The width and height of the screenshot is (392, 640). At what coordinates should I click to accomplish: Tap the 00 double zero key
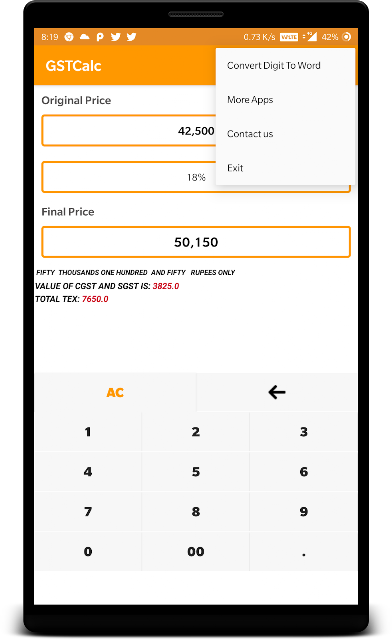pyautogui.click(x=196, y=551)
